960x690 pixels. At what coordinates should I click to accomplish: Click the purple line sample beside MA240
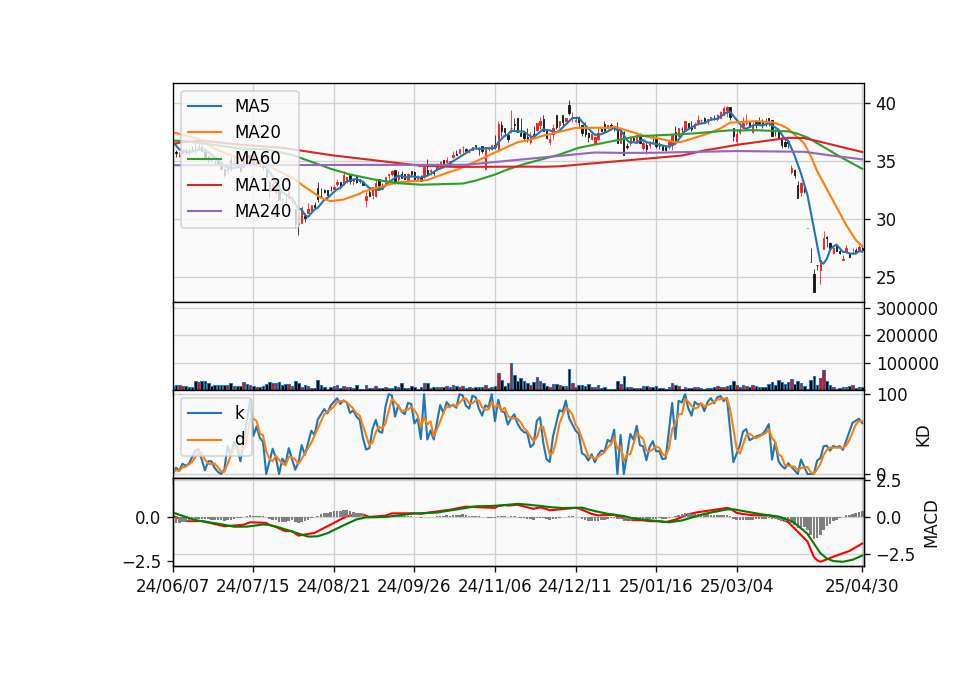204,211
